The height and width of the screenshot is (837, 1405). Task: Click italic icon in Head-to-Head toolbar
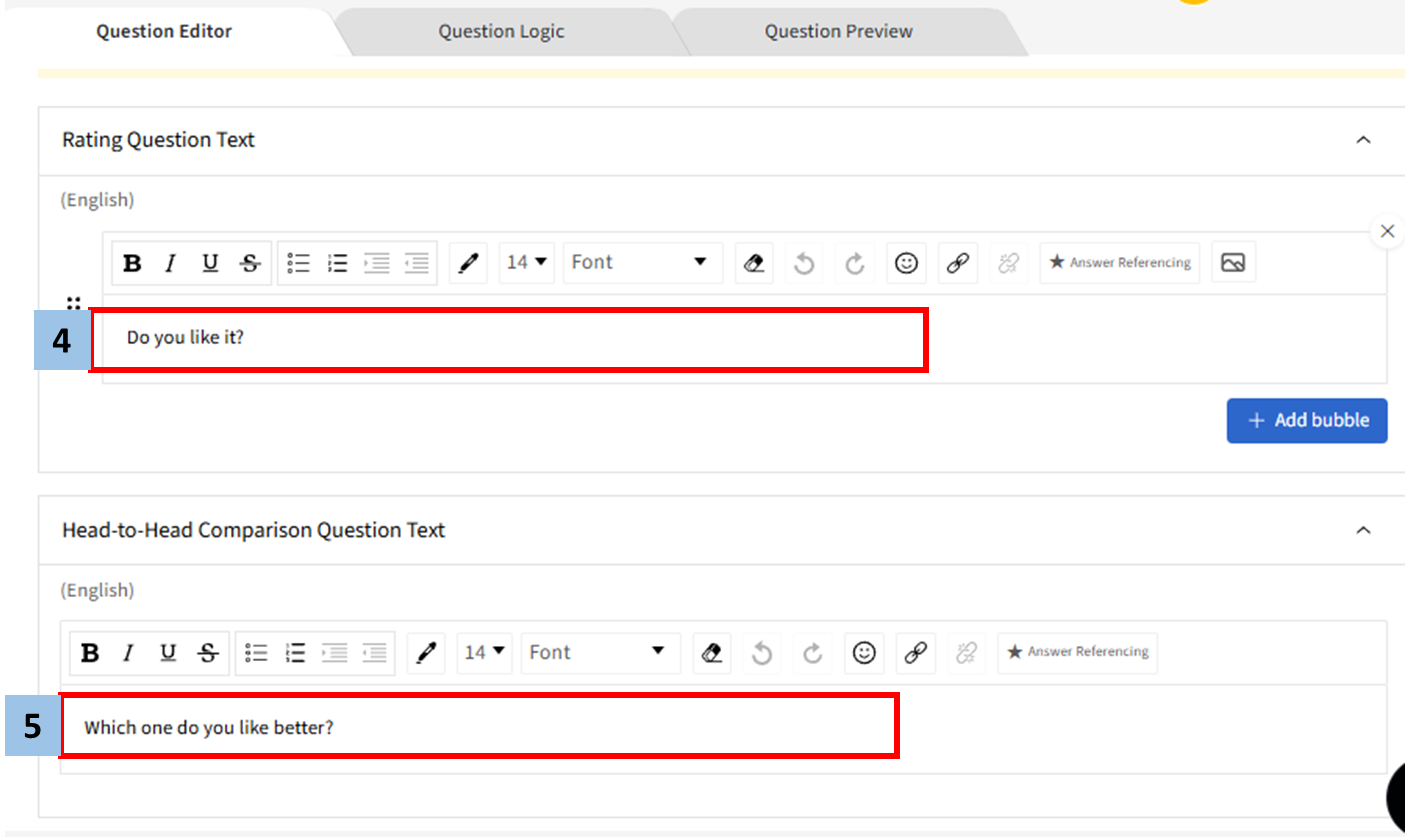128,653
